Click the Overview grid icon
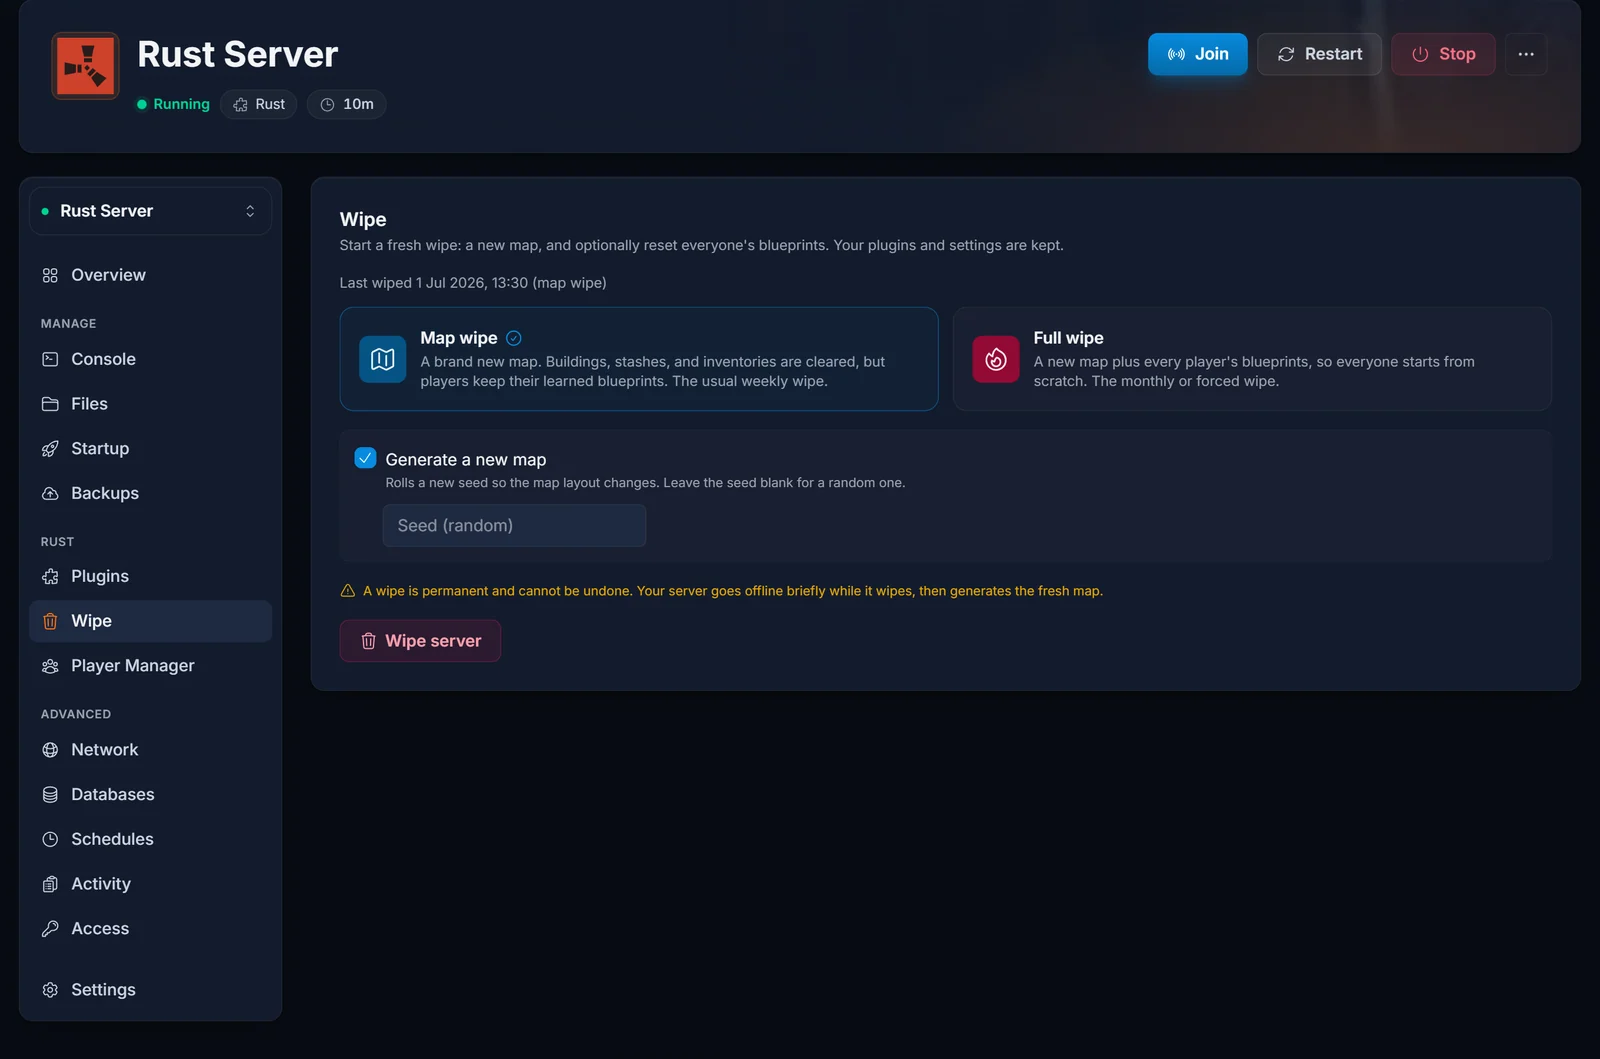The width and height of the screenshot is (1600, 1059). (x=50, y=275)
